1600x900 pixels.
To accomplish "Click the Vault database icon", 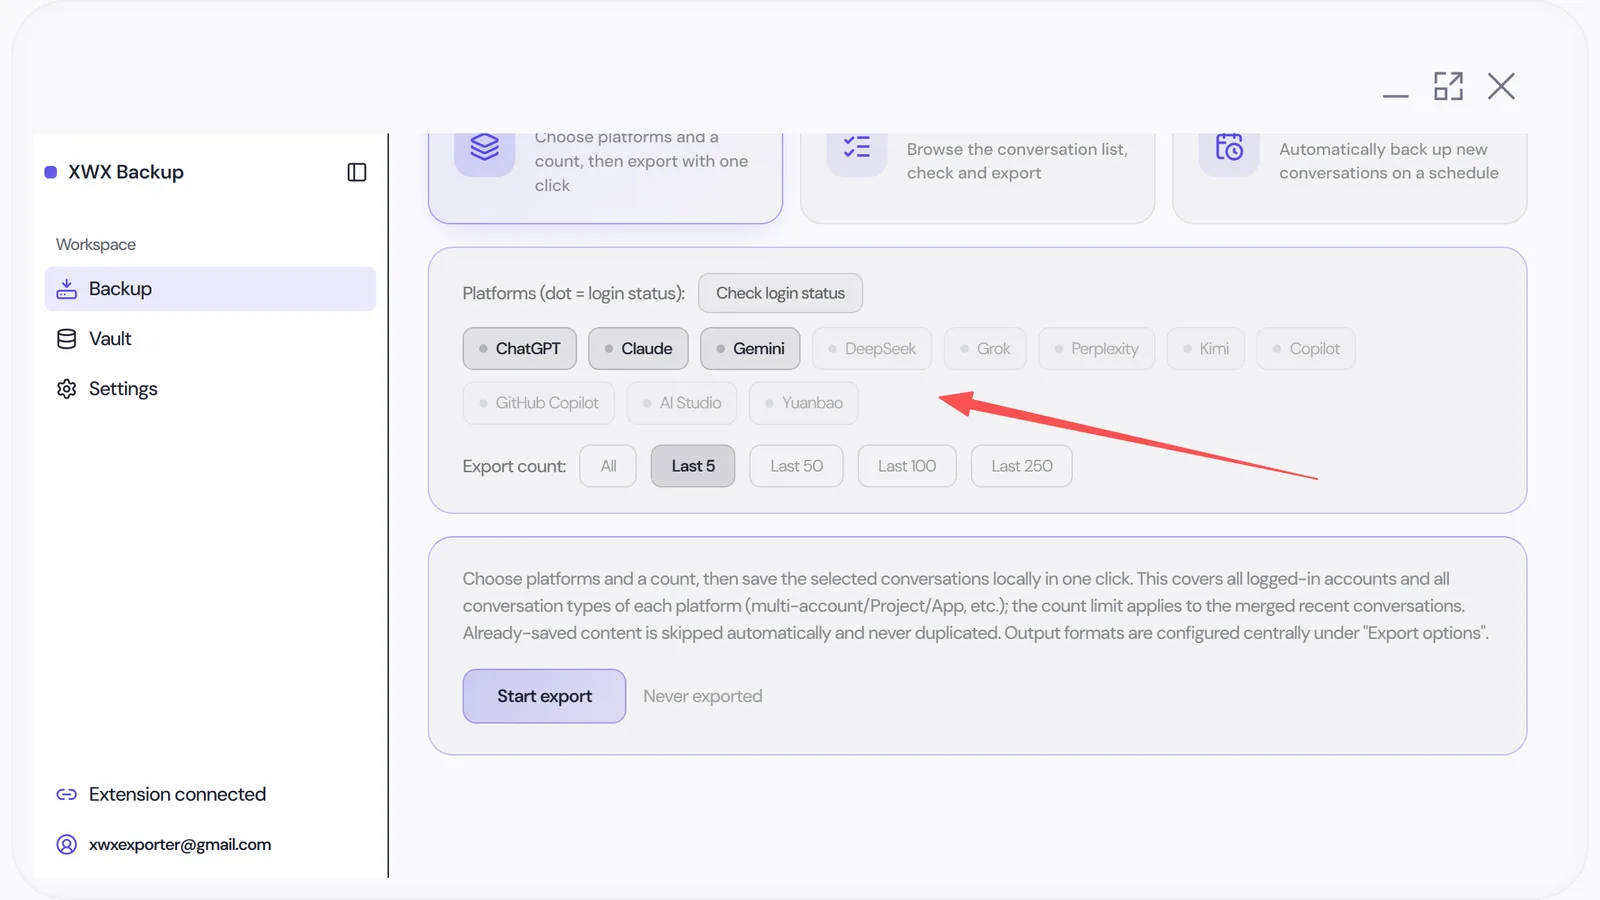I will (x=67, y=339).
